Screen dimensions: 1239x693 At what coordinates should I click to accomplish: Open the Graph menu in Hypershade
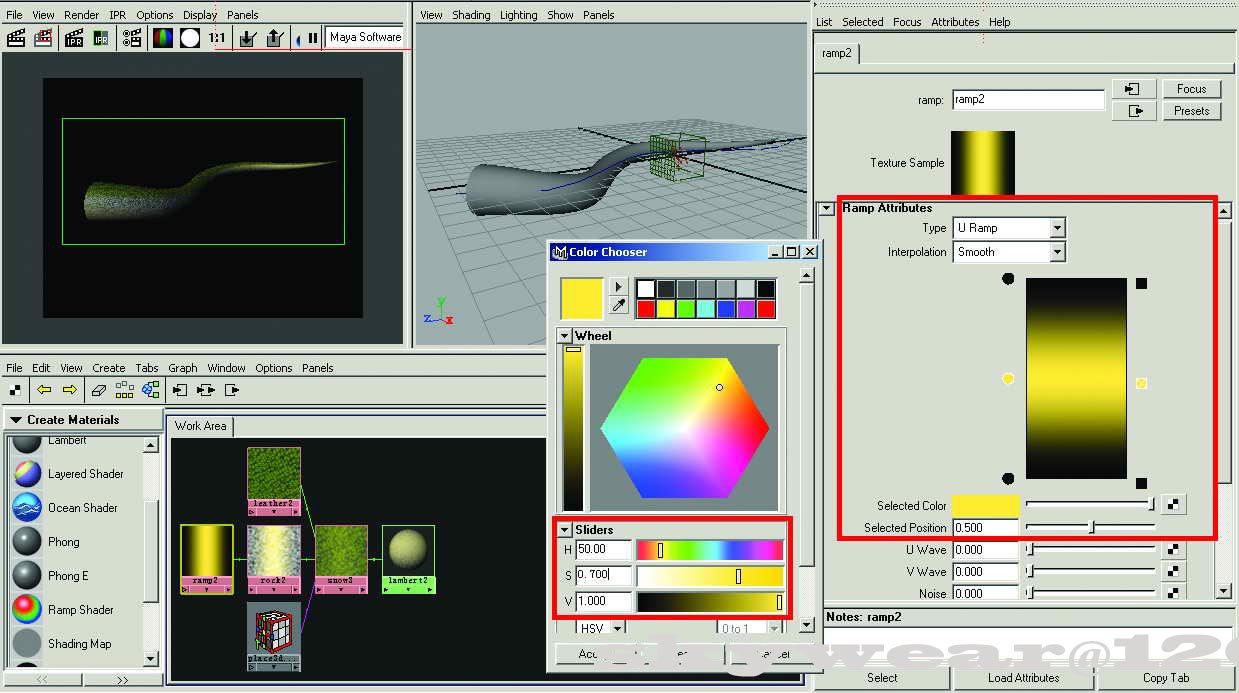point(183,368)
